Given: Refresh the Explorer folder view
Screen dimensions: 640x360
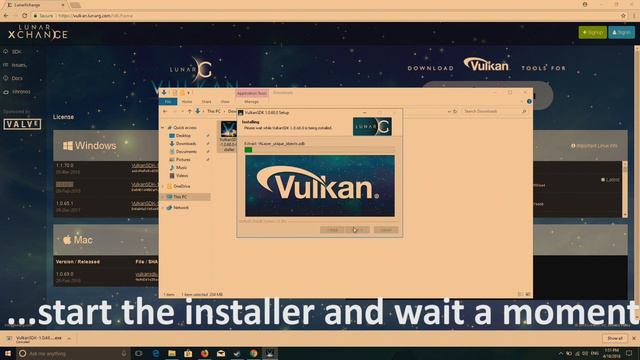Looking at the screenshot, I should 455,111.
